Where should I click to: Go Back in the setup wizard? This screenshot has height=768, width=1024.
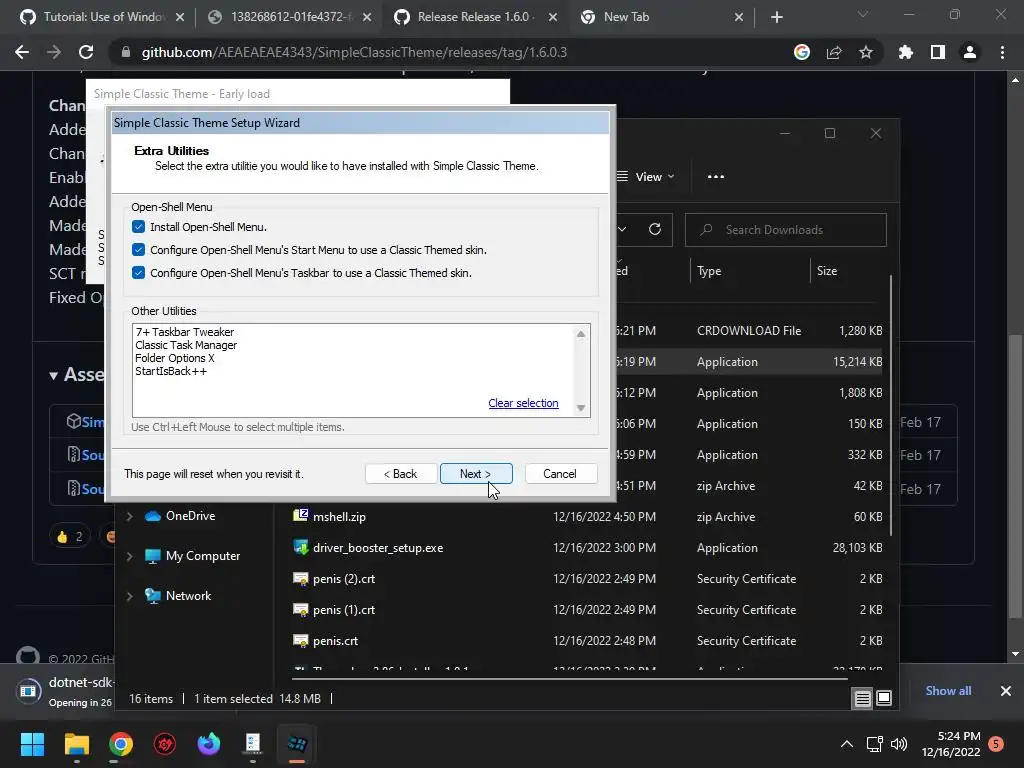click(x=400, y=473)
